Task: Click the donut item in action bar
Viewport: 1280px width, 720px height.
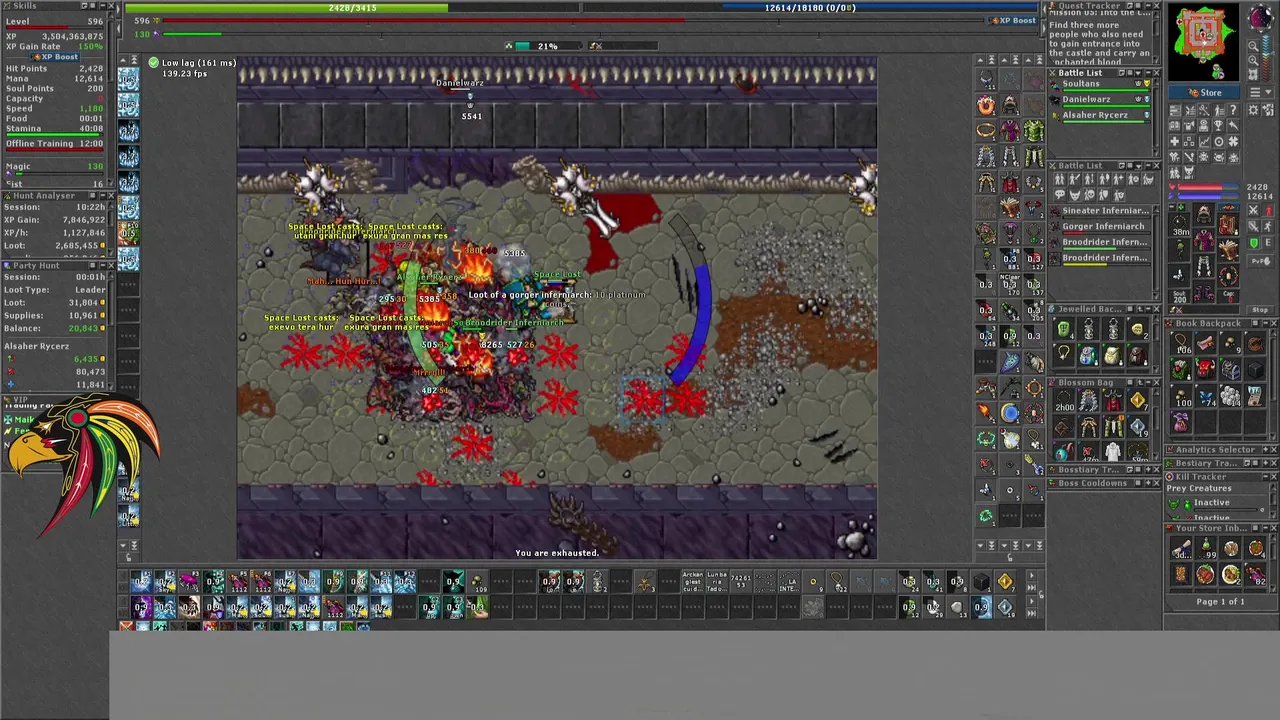Action: 986,105
